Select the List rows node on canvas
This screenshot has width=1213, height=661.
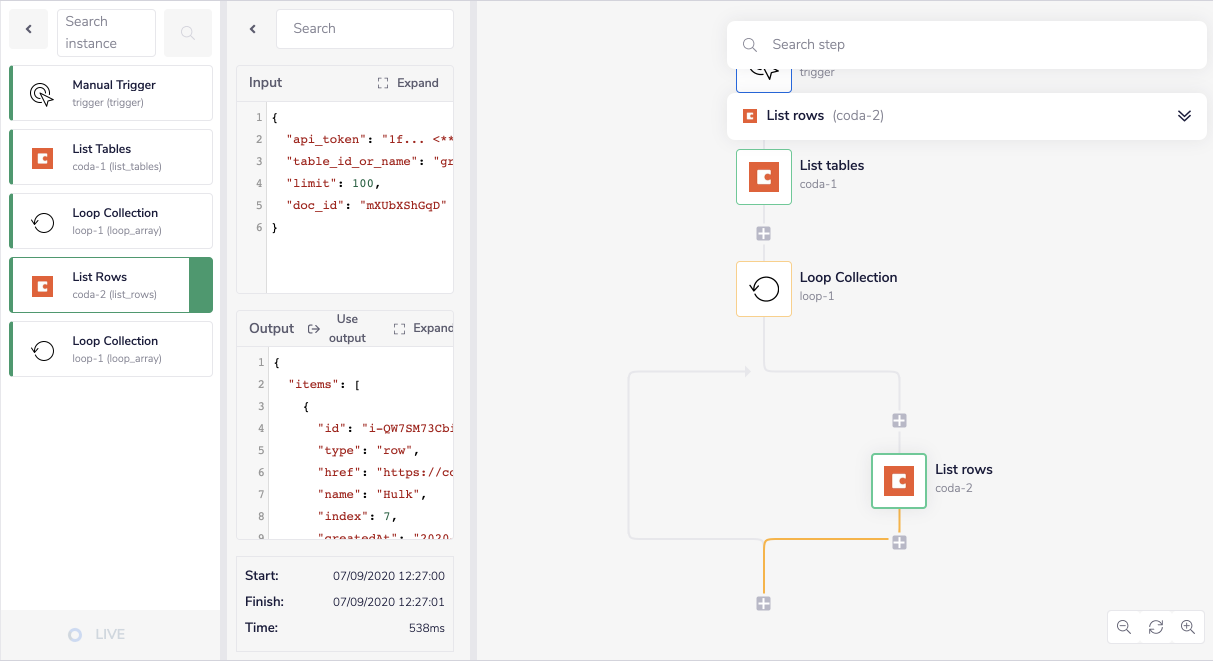coord(898,481)
